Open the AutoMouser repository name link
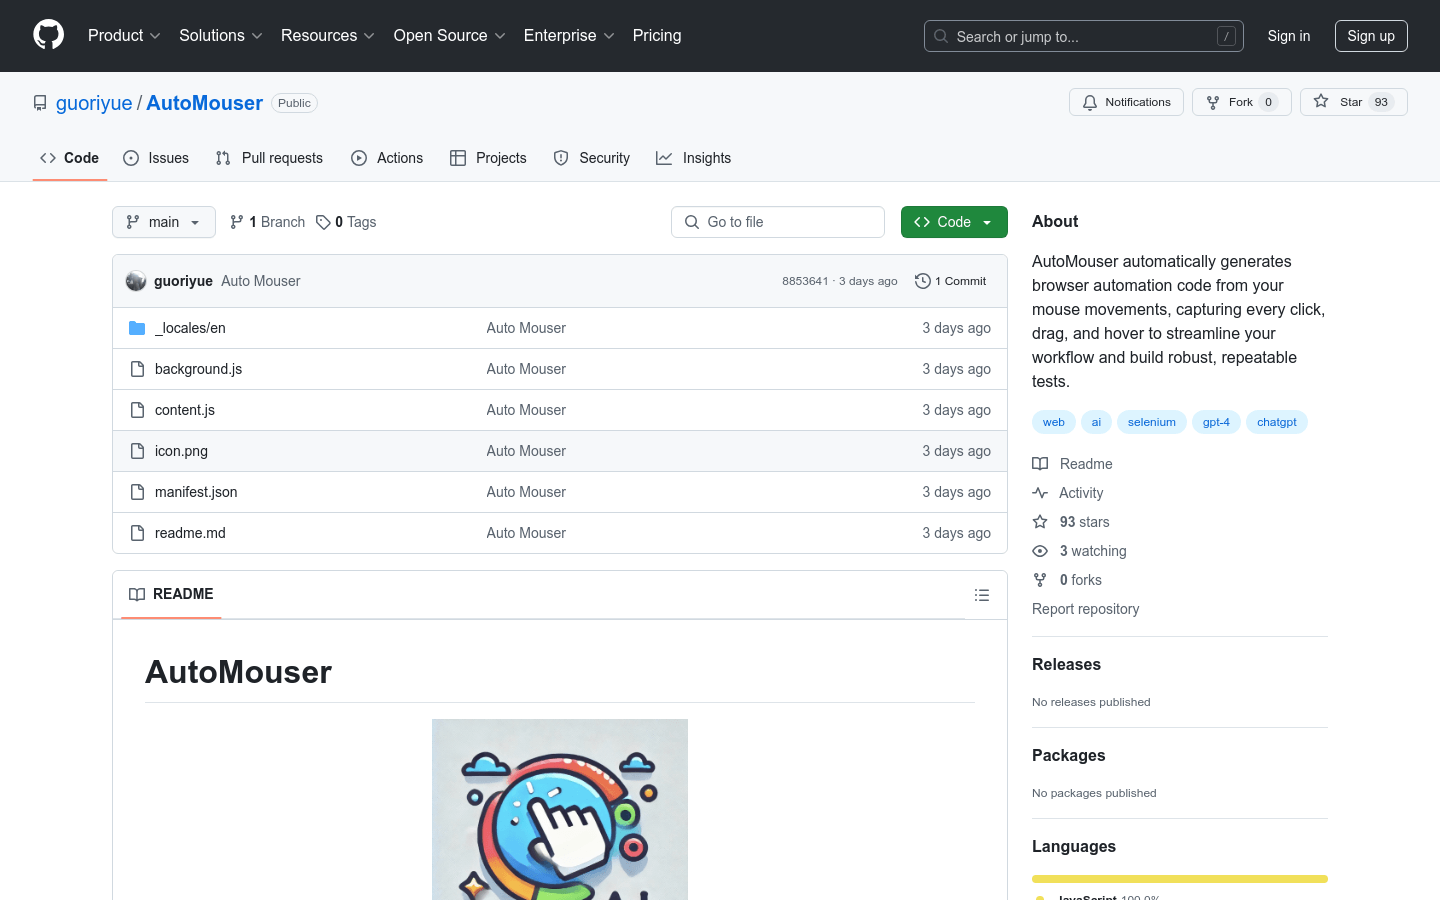Screen dimensions: 1440x900 pos(205,103)
